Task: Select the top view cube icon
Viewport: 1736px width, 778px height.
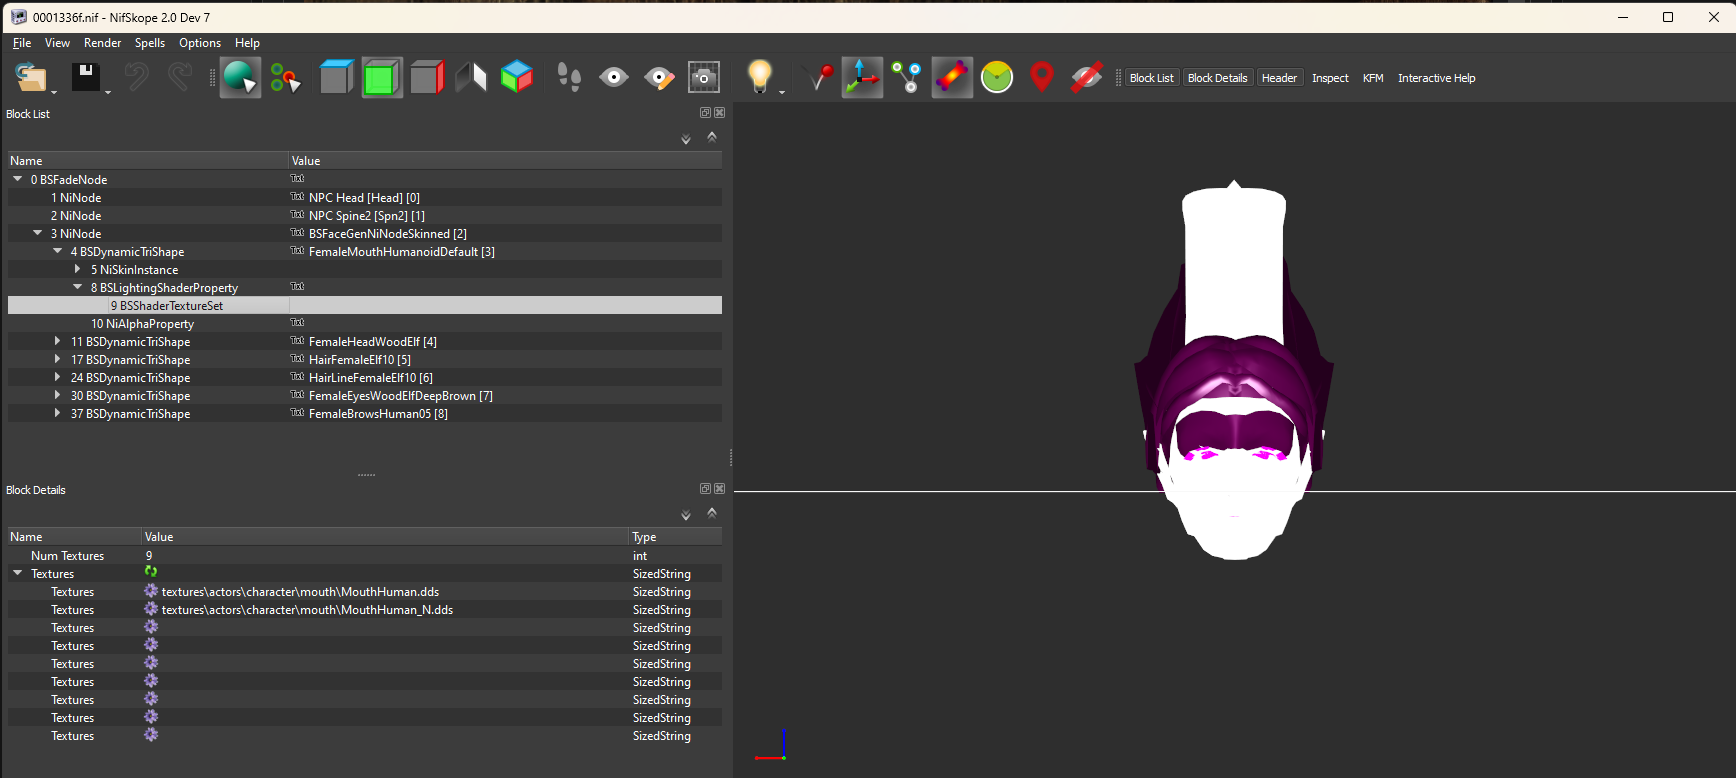Action: pos(336,78)
